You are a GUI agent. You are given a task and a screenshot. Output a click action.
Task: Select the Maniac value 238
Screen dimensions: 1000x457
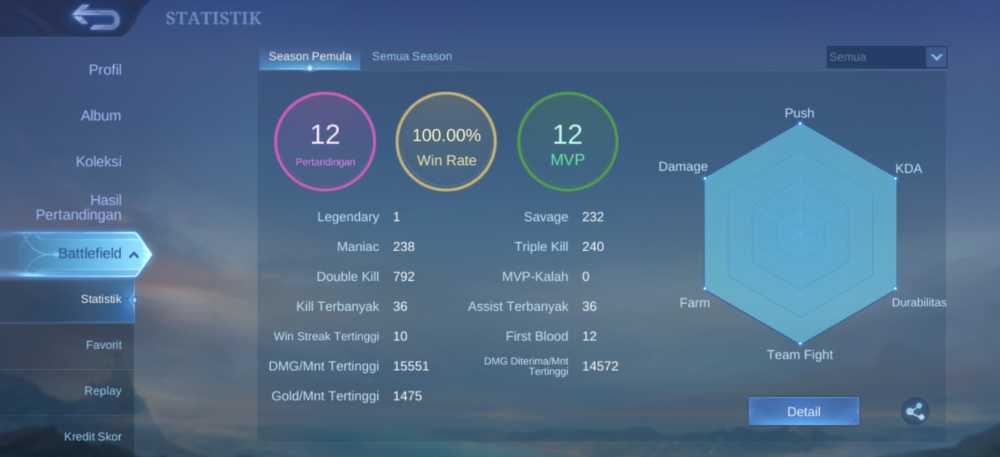click(x=404, y=247)
